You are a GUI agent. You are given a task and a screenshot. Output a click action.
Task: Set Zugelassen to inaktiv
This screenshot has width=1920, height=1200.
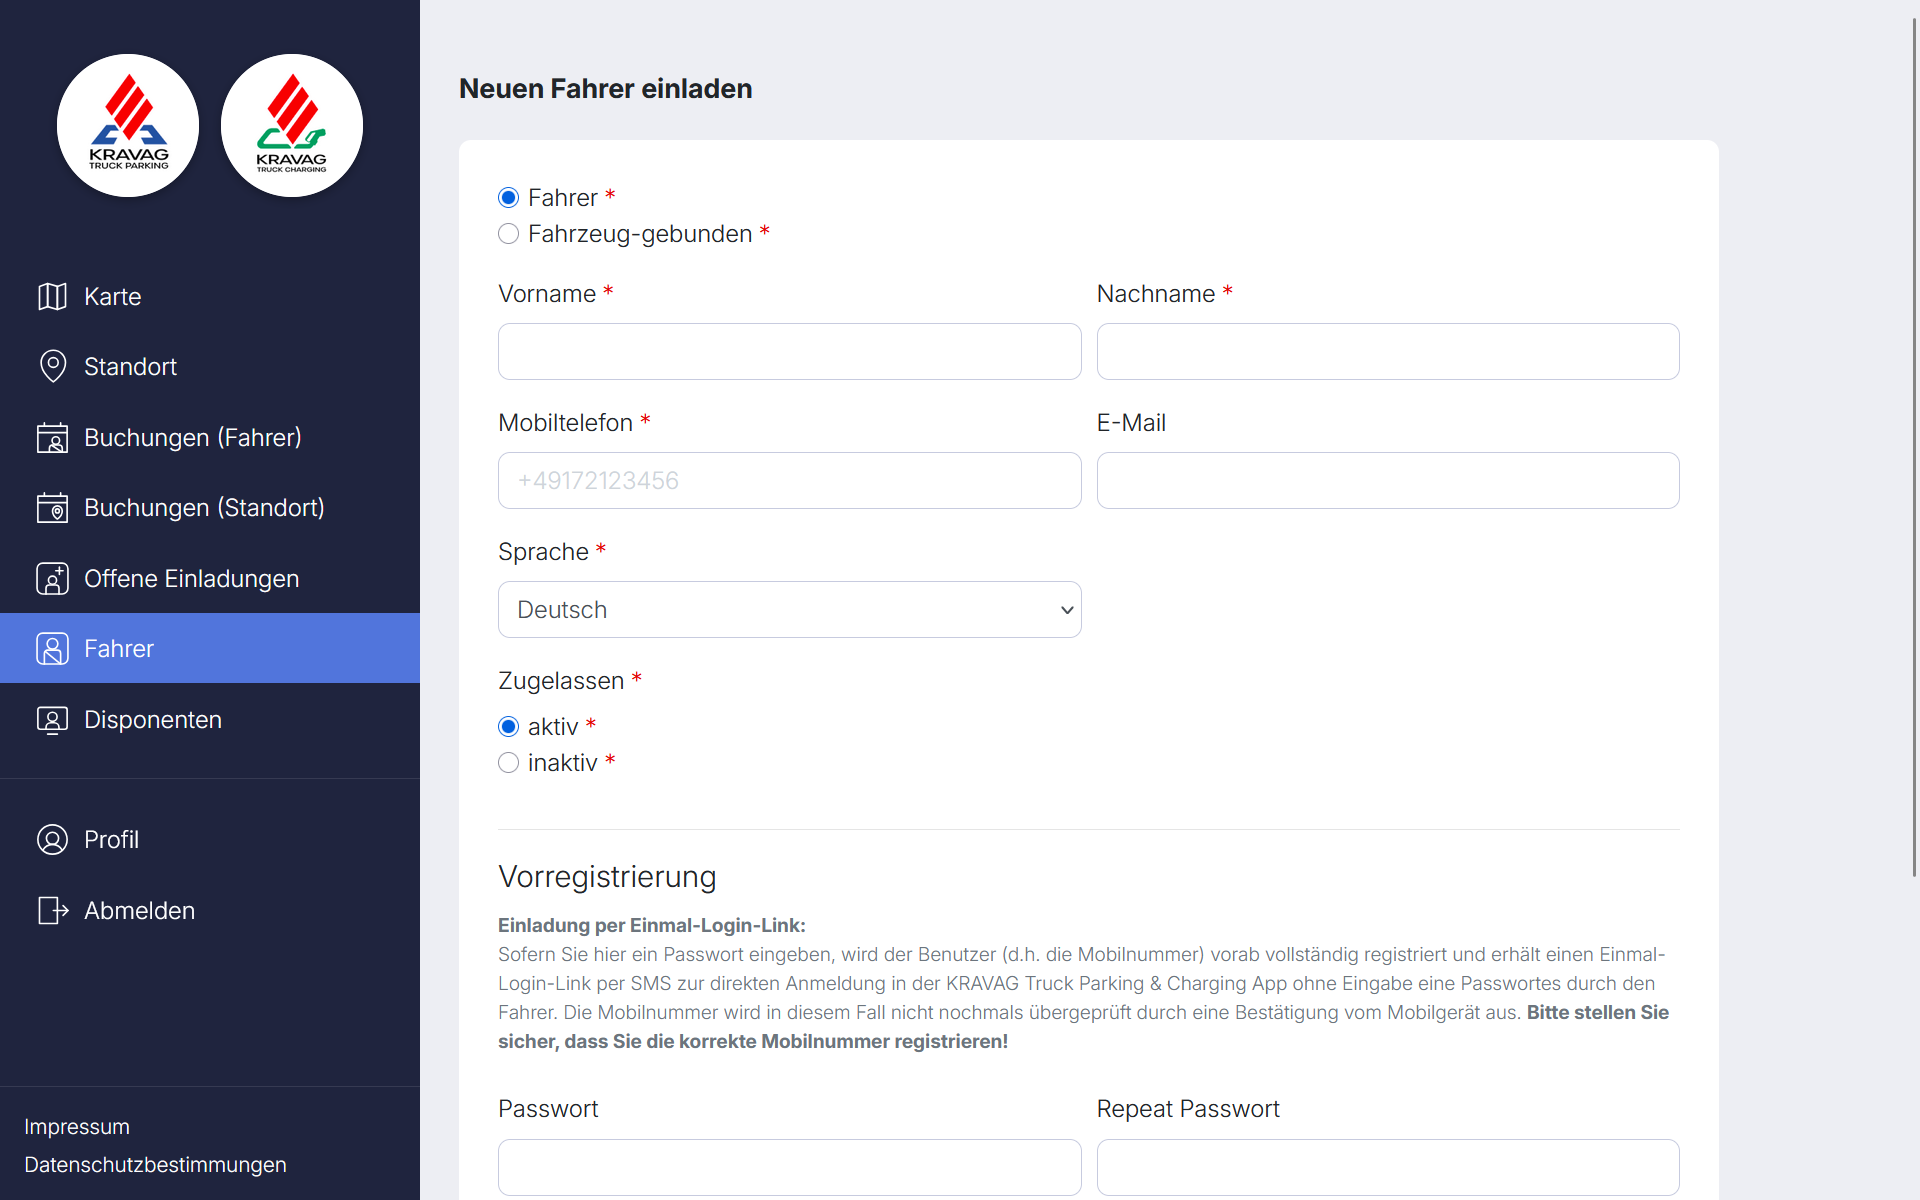point(508,762)
